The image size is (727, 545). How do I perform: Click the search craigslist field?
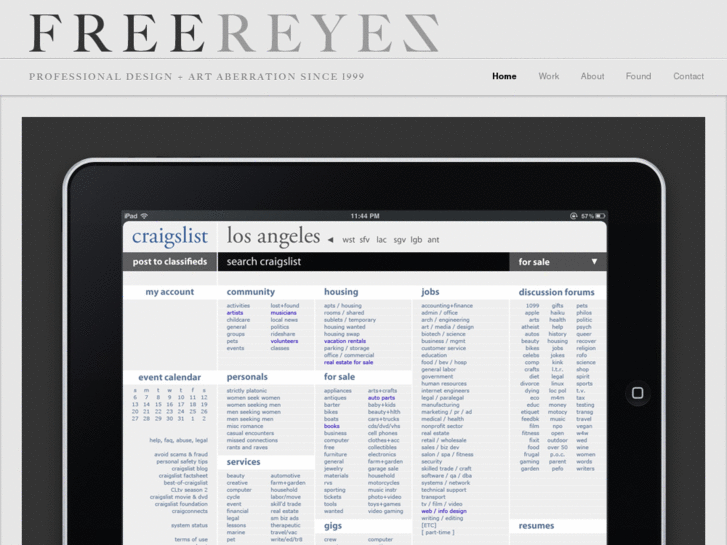click(363, 262)
